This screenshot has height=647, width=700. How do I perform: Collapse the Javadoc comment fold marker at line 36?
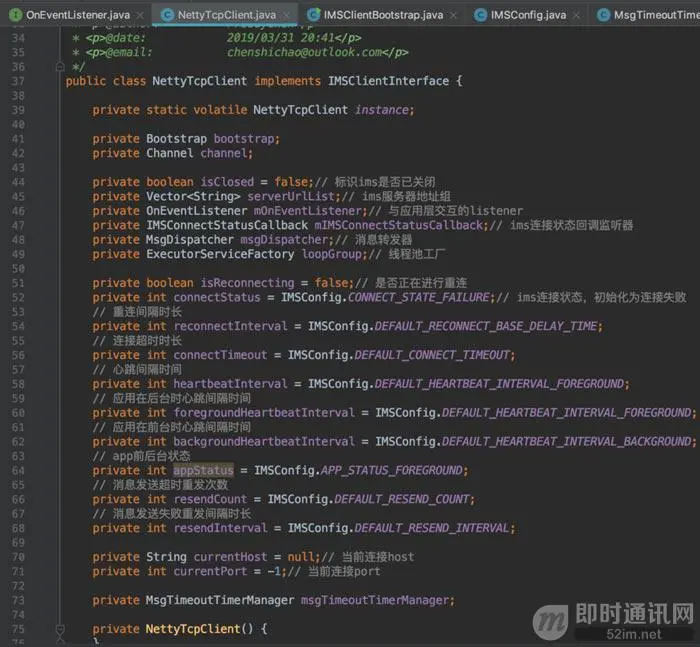pos(60,67)
